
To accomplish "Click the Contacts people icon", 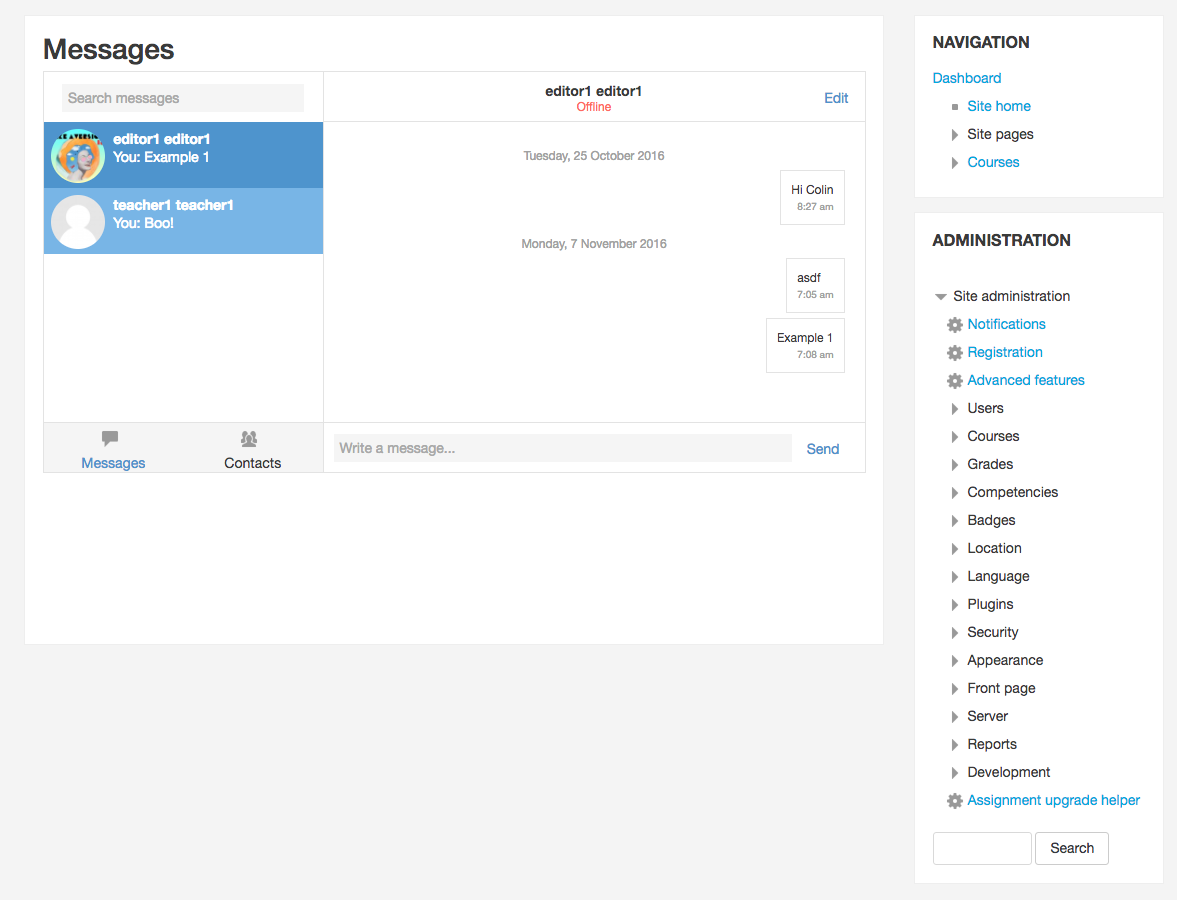I will [x=249, y=438].
